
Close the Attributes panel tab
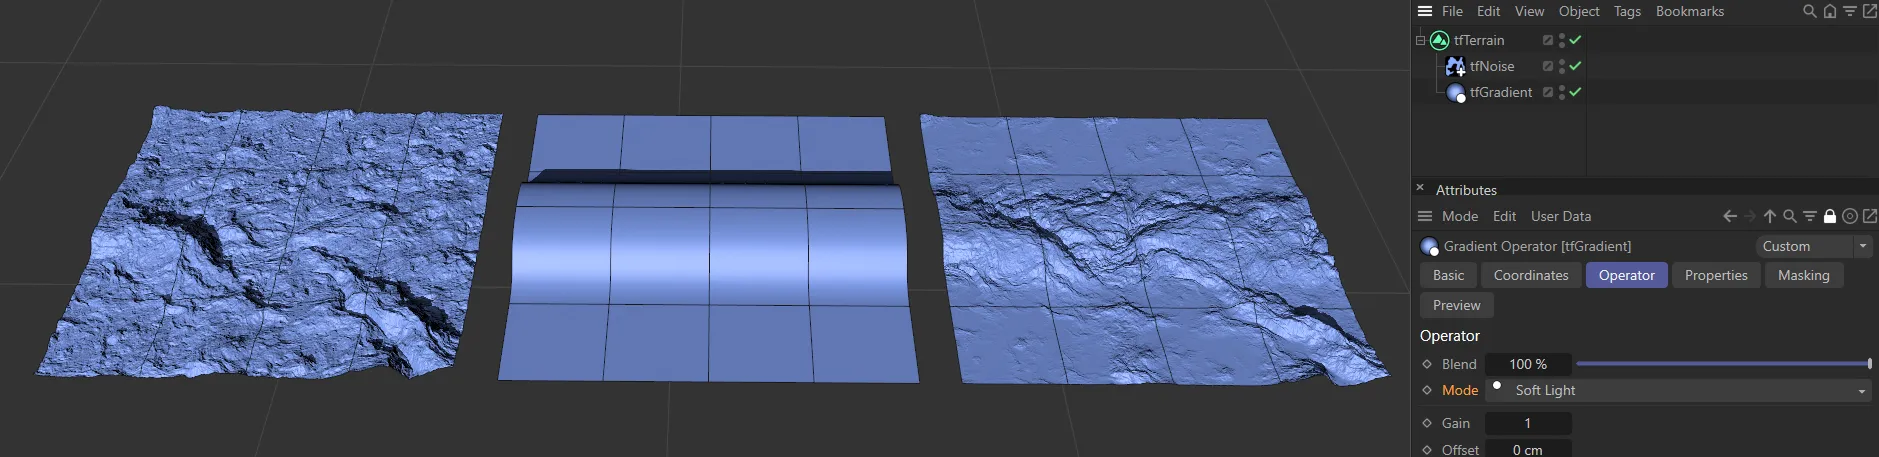click(x=1420, y=187)
